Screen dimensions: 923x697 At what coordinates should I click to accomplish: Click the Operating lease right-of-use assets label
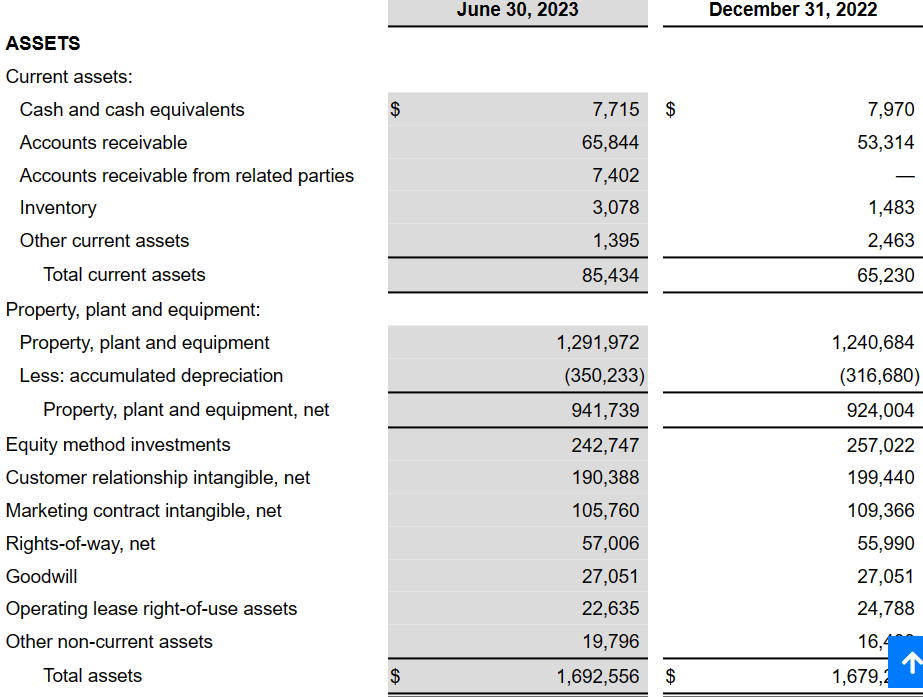[152, 609]
